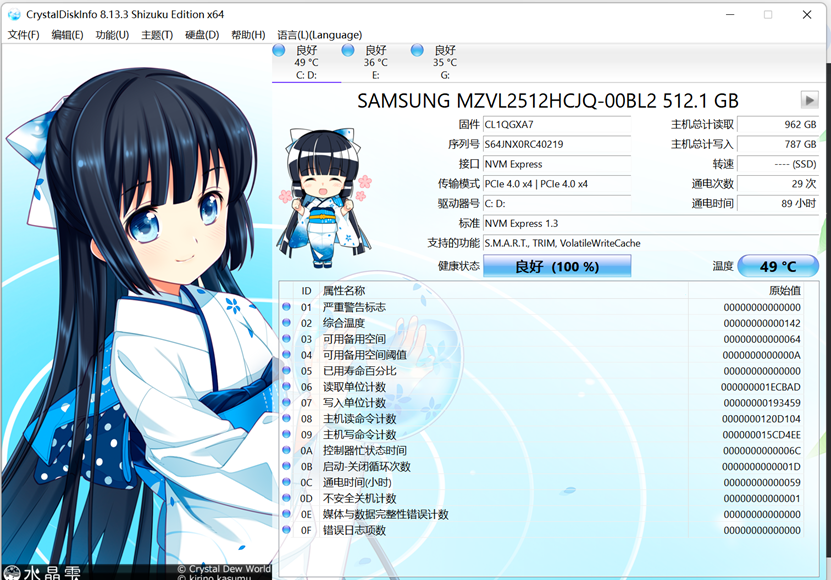This screenshot has width=831, height=580.
Task: Open the 功能(U) menu
Action: pos(112,35)
